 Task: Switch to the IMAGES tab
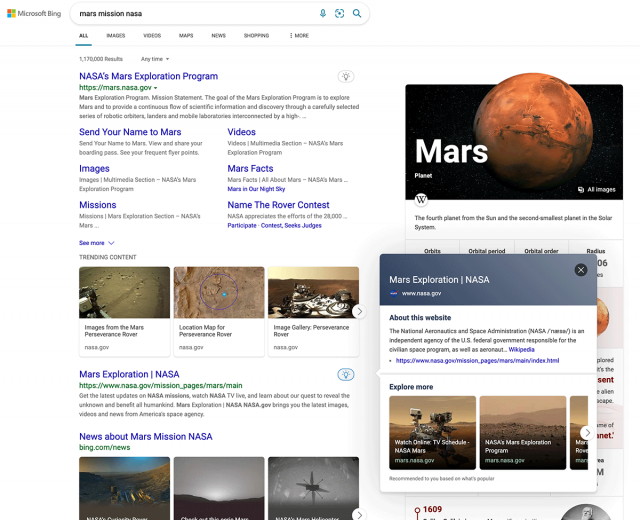coord(116,36)
